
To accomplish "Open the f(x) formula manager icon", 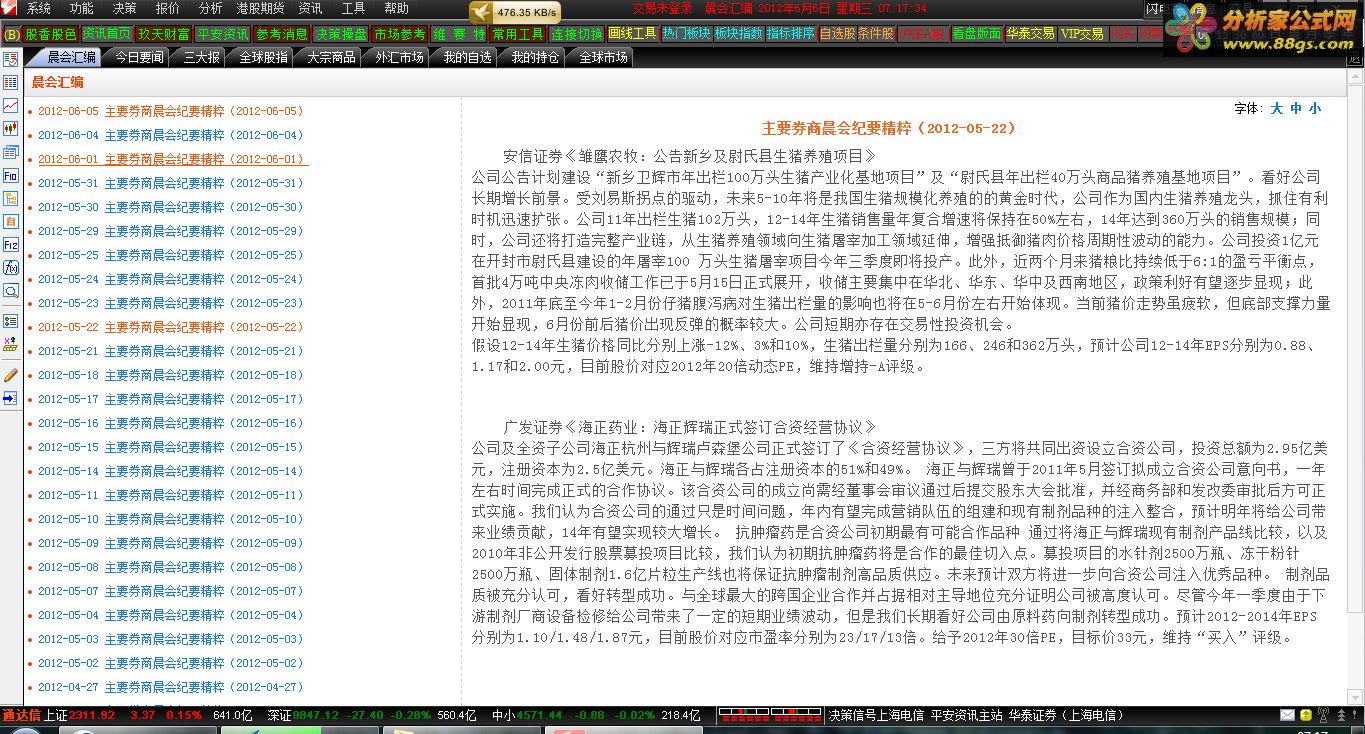I will 10,267.
